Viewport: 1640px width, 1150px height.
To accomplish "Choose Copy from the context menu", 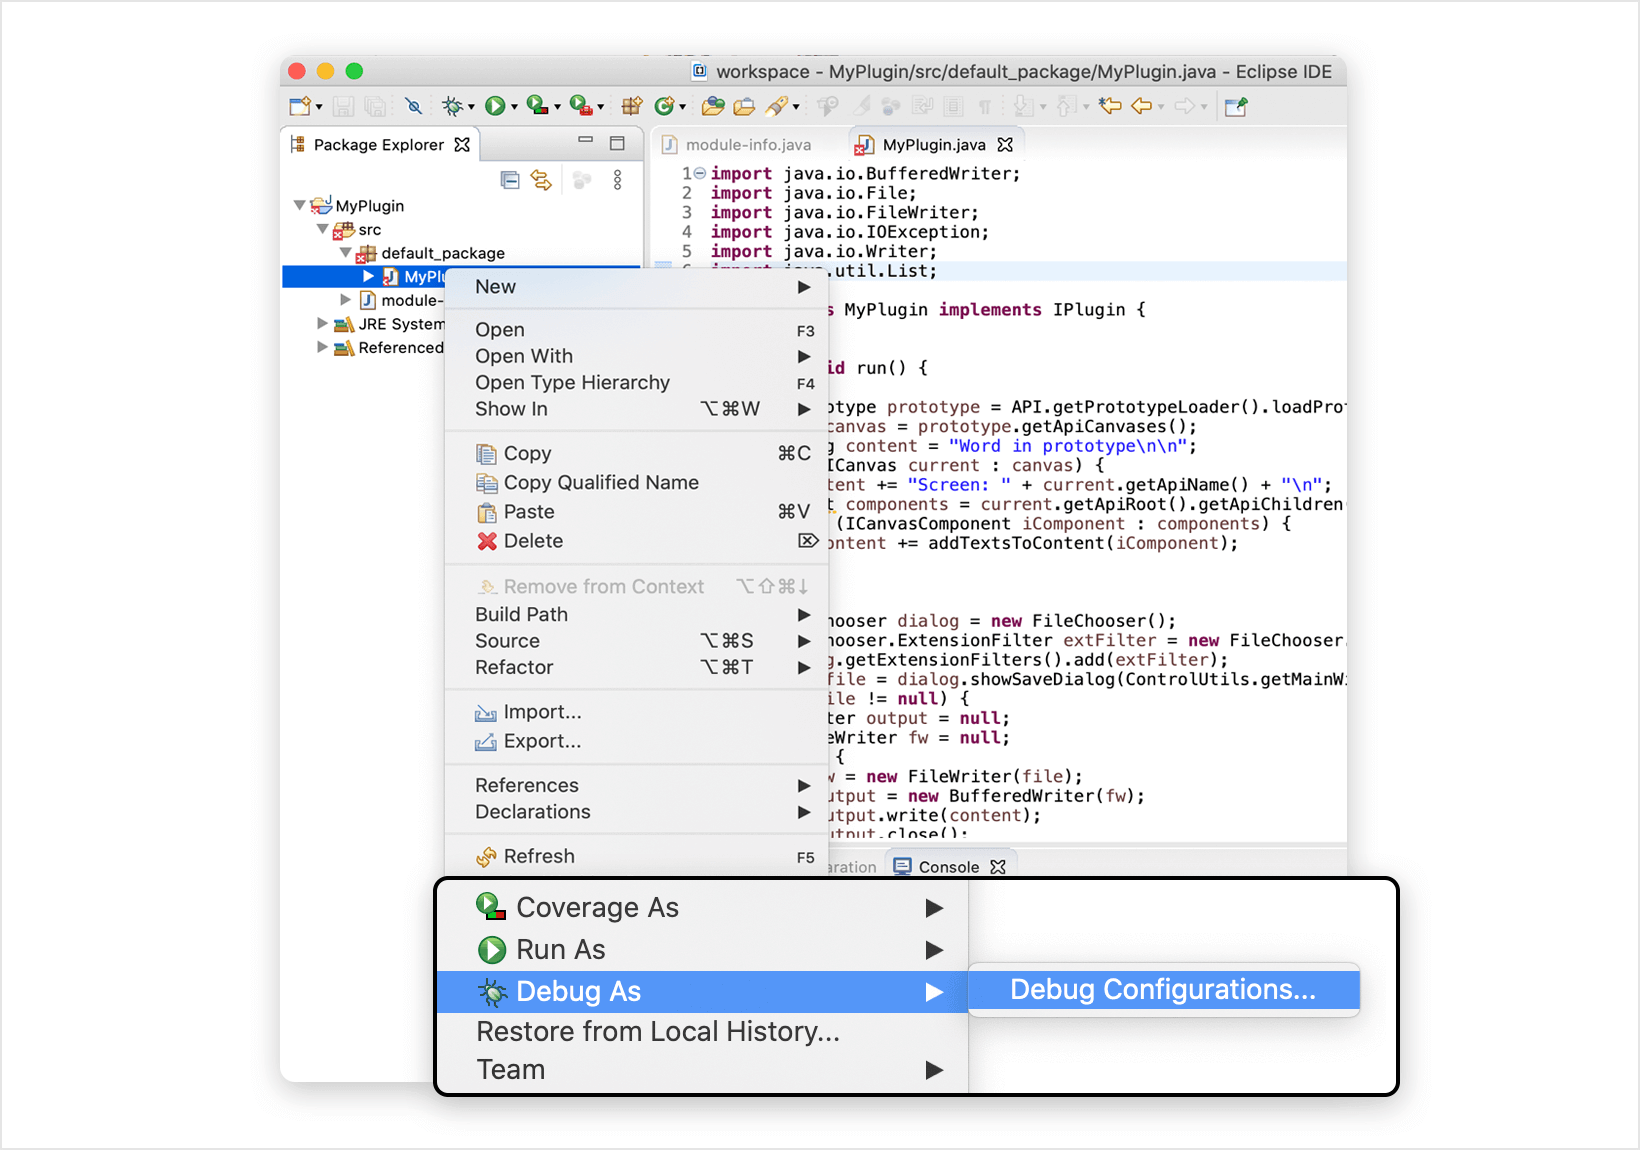I will [636, 454].
